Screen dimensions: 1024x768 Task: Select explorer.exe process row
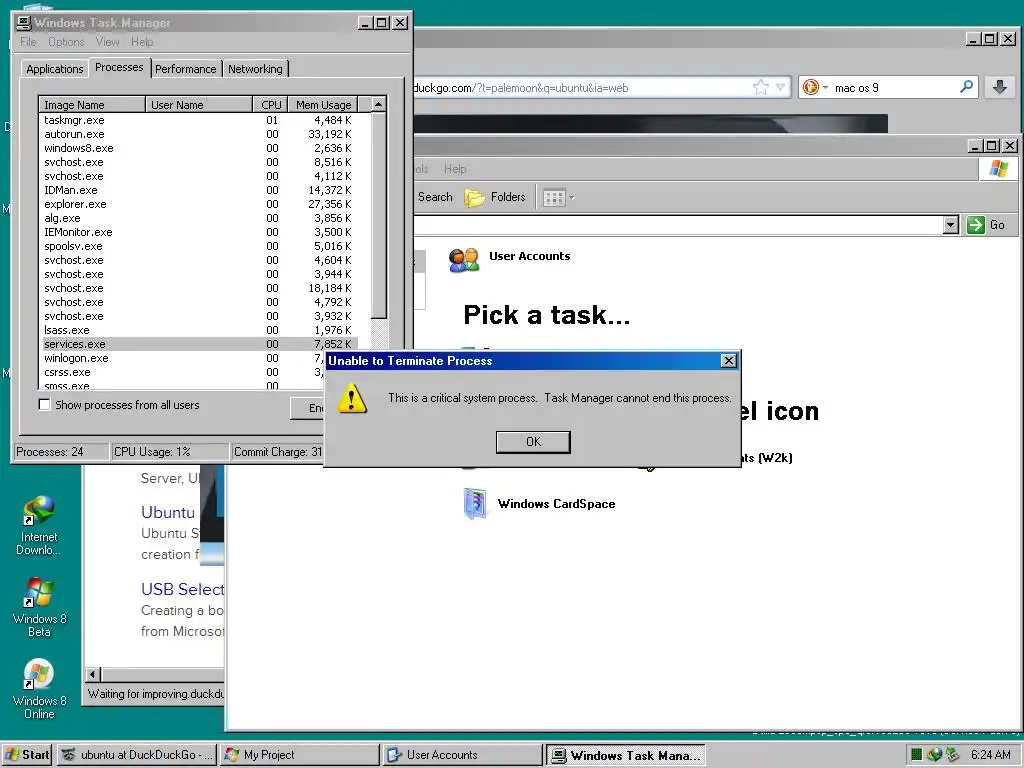coord(199,204)
